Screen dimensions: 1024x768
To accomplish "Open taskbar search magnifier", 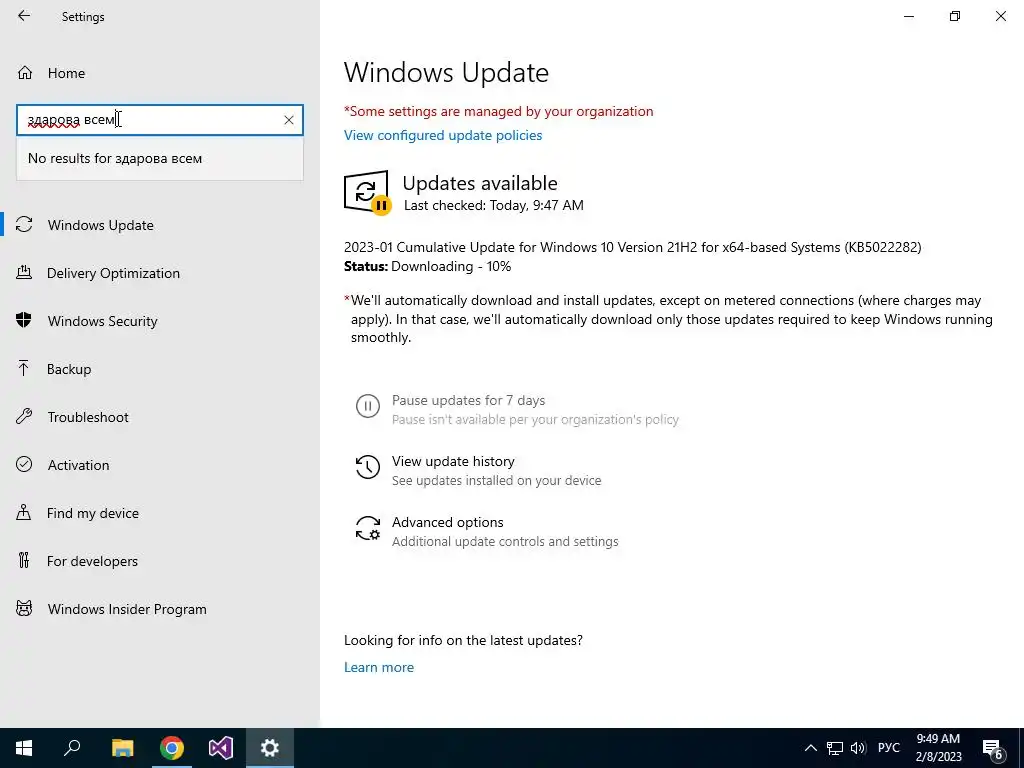I will (x=72, y=748).
